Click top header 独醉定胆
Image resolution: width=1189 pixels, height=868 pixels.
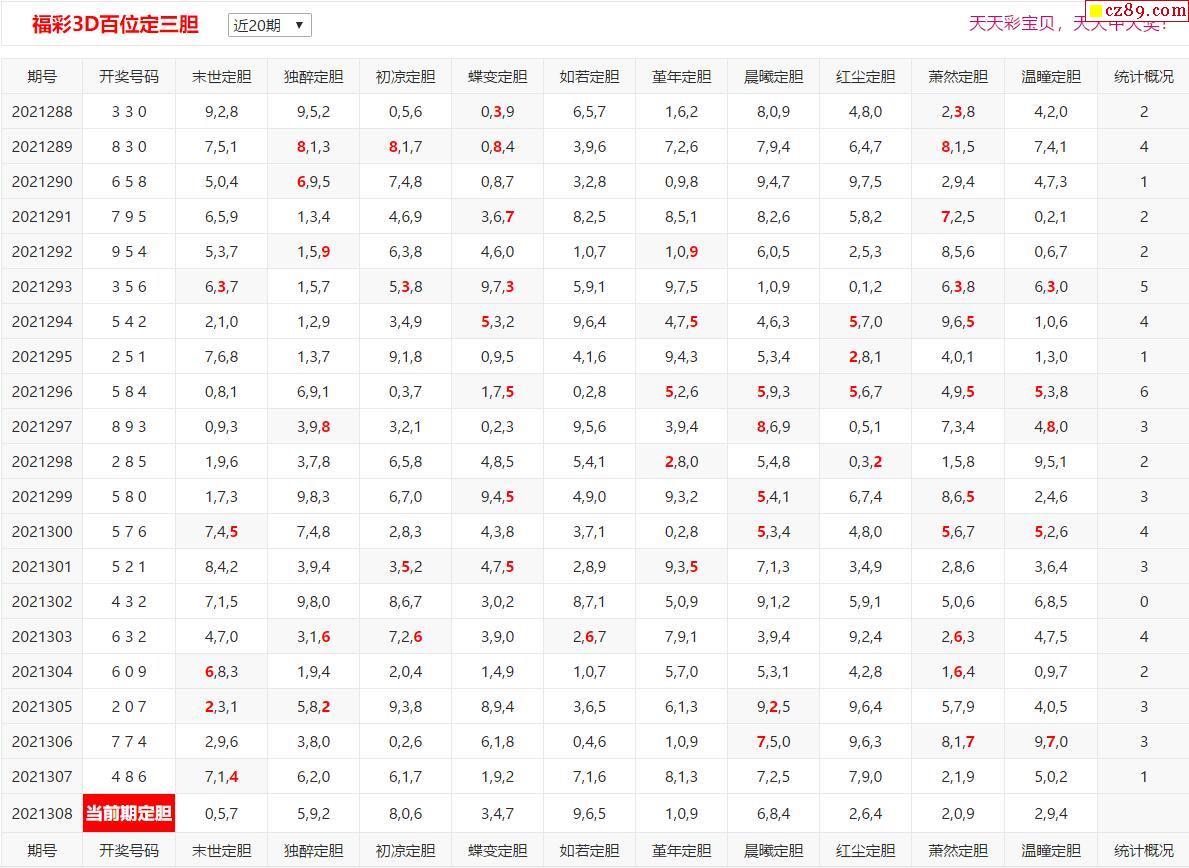313,76
